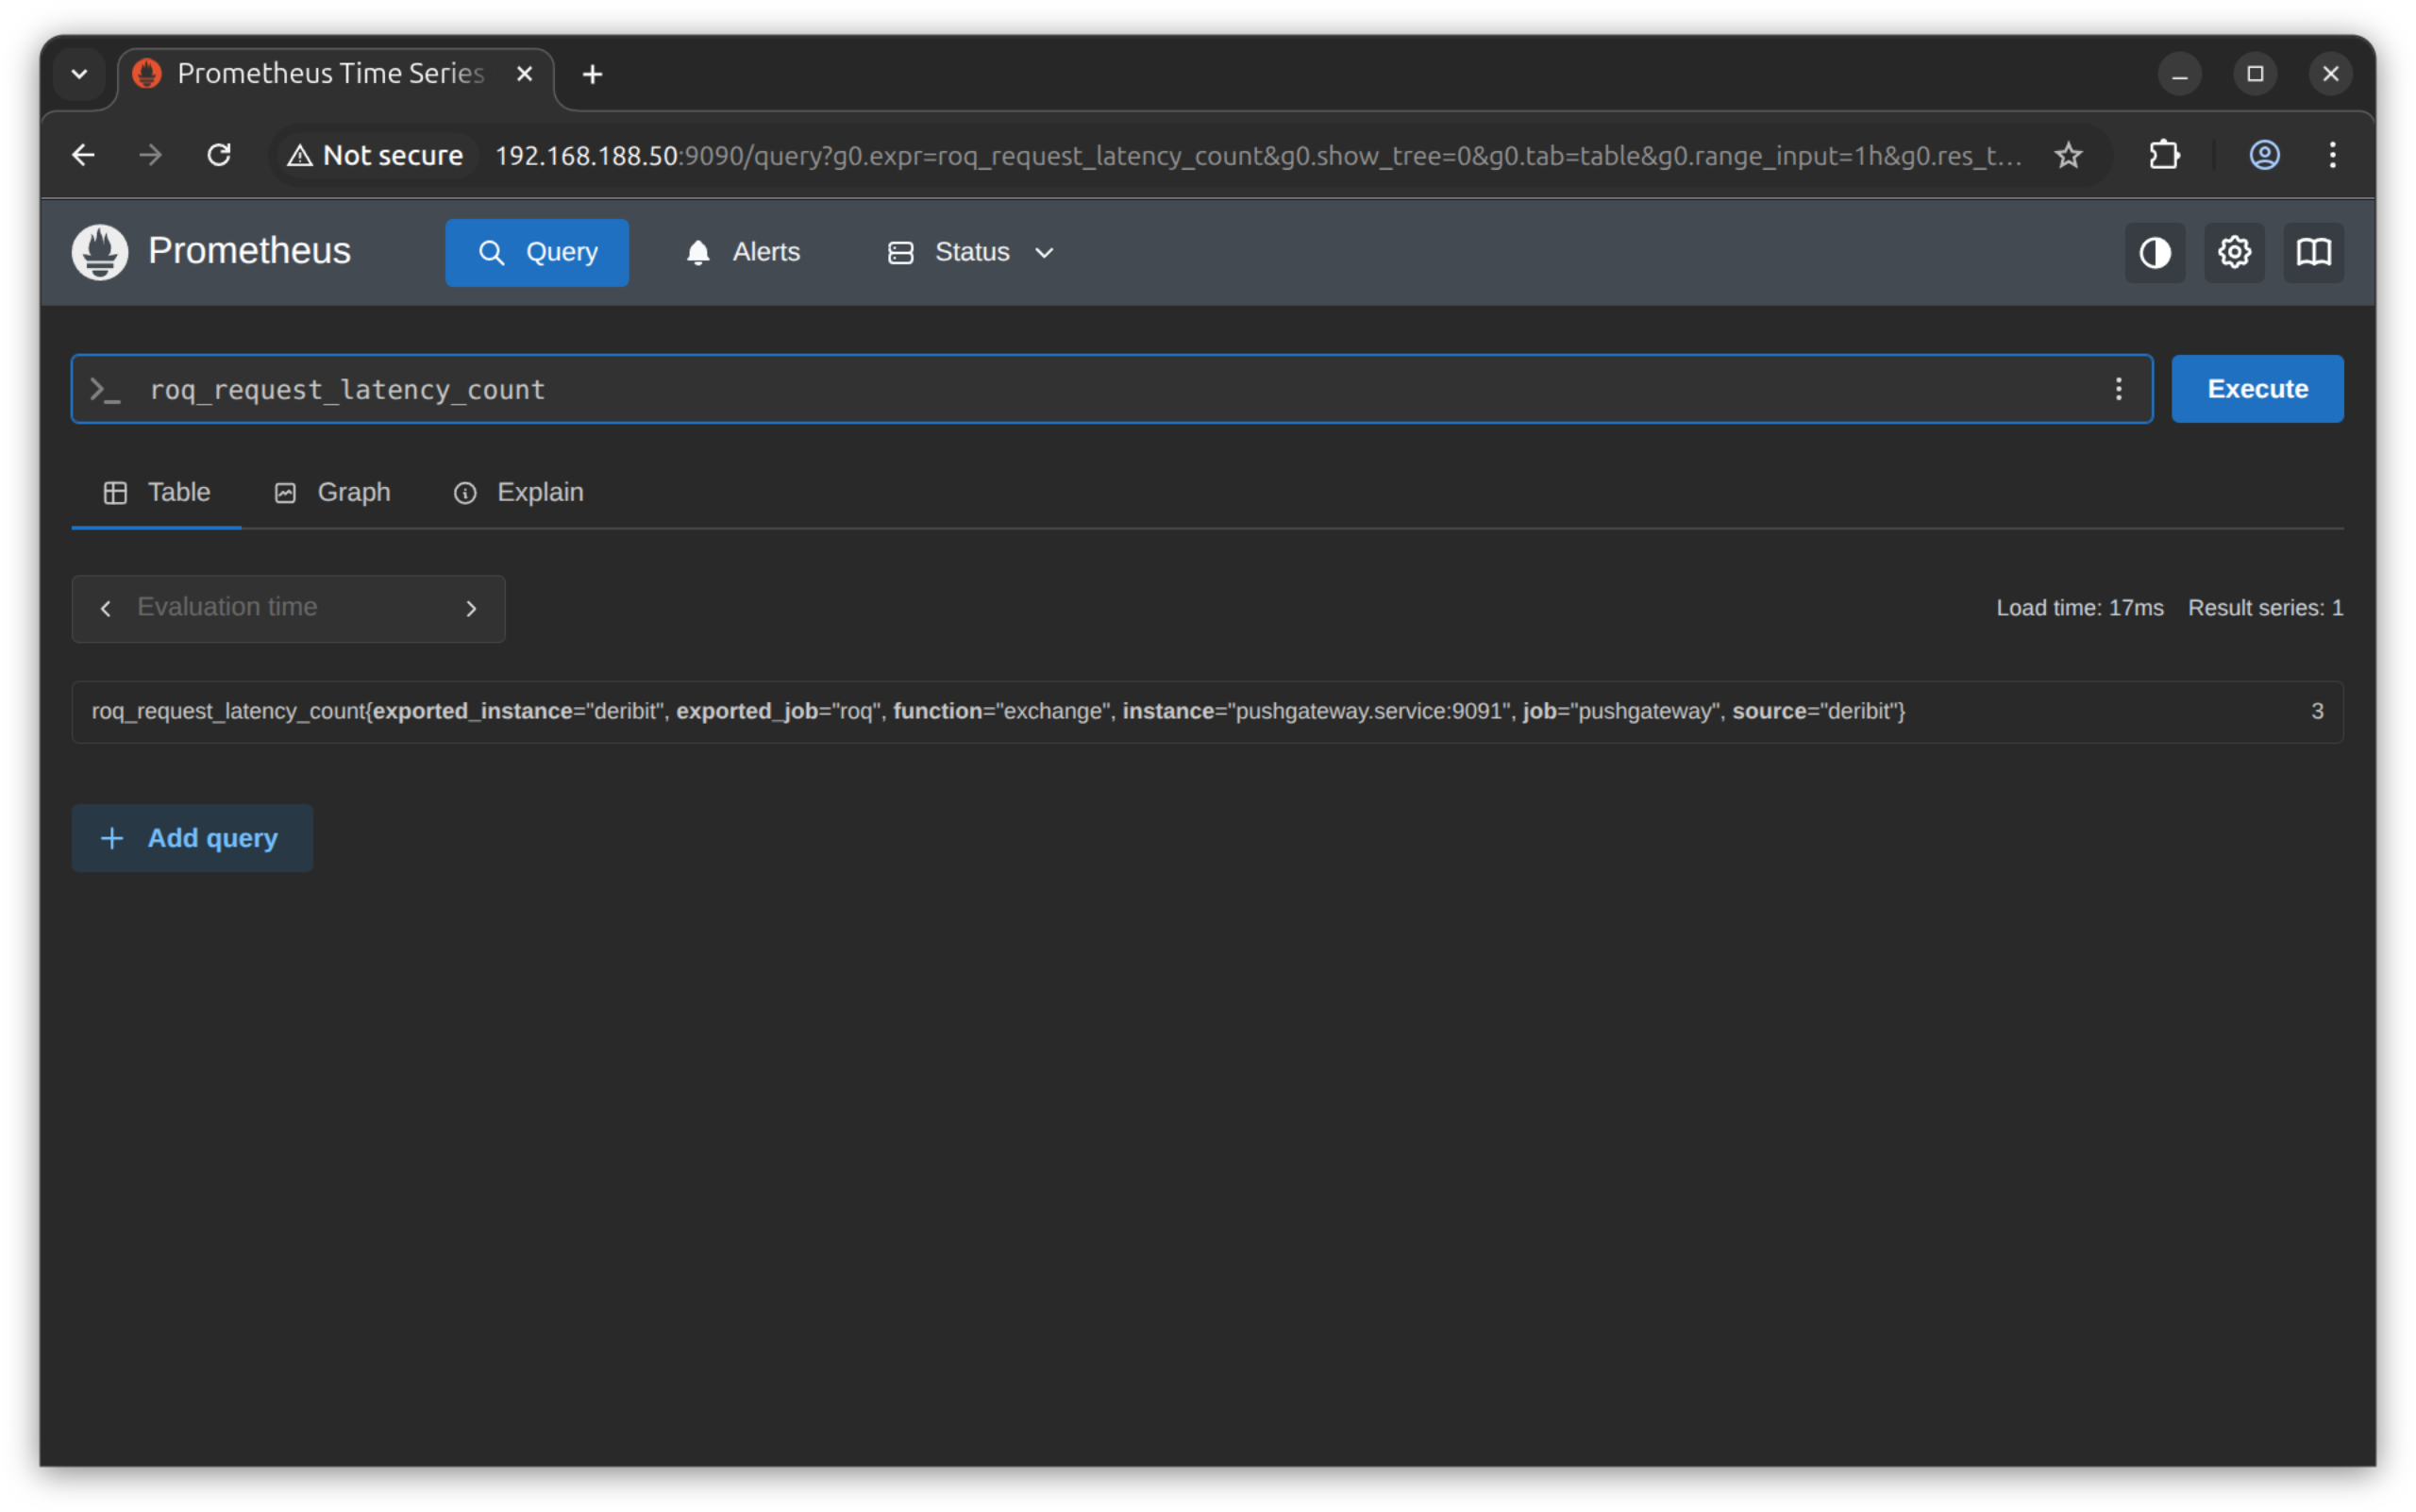Focus the expression query input
Viewport: 2416px width, 1512px height.
click(1110, 389)
